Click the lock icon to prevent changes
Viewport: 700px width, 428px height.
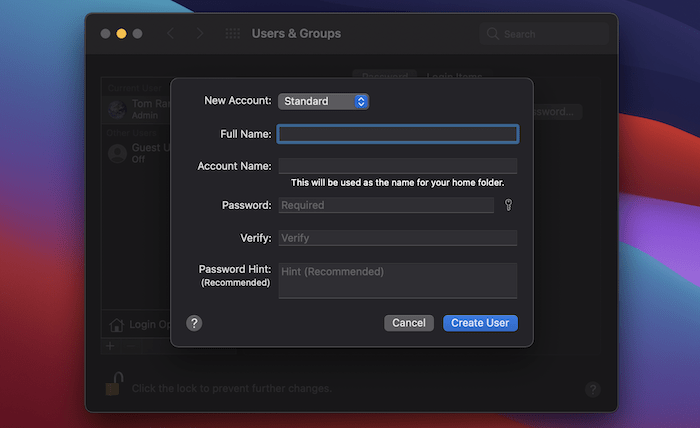click(x=114, y=384)
